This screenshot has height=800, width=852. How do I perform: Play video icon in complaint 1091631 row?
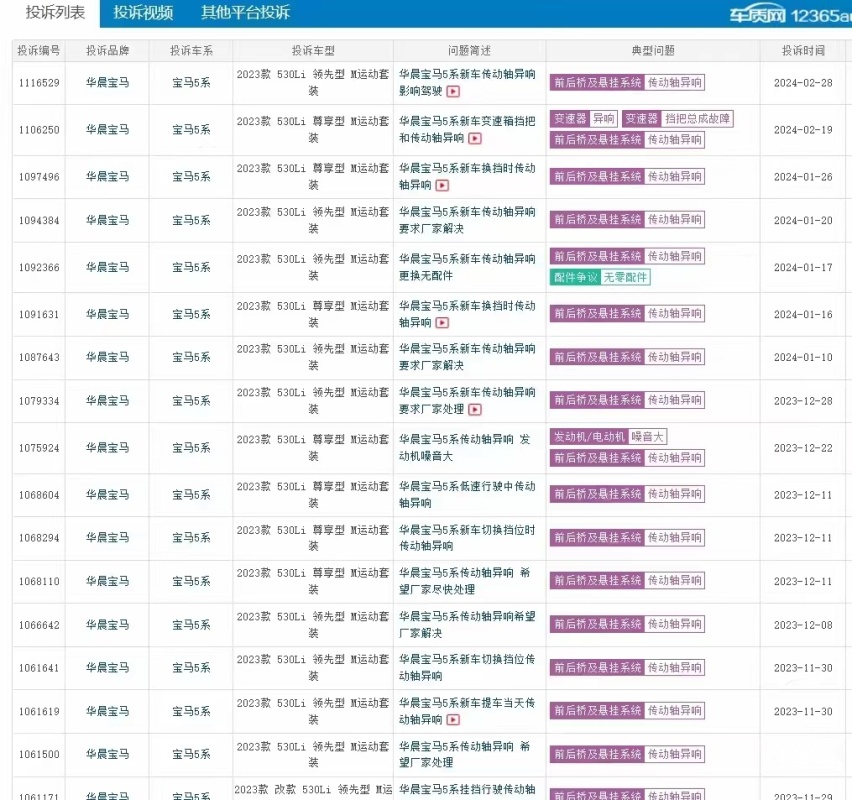coord(442,323)
